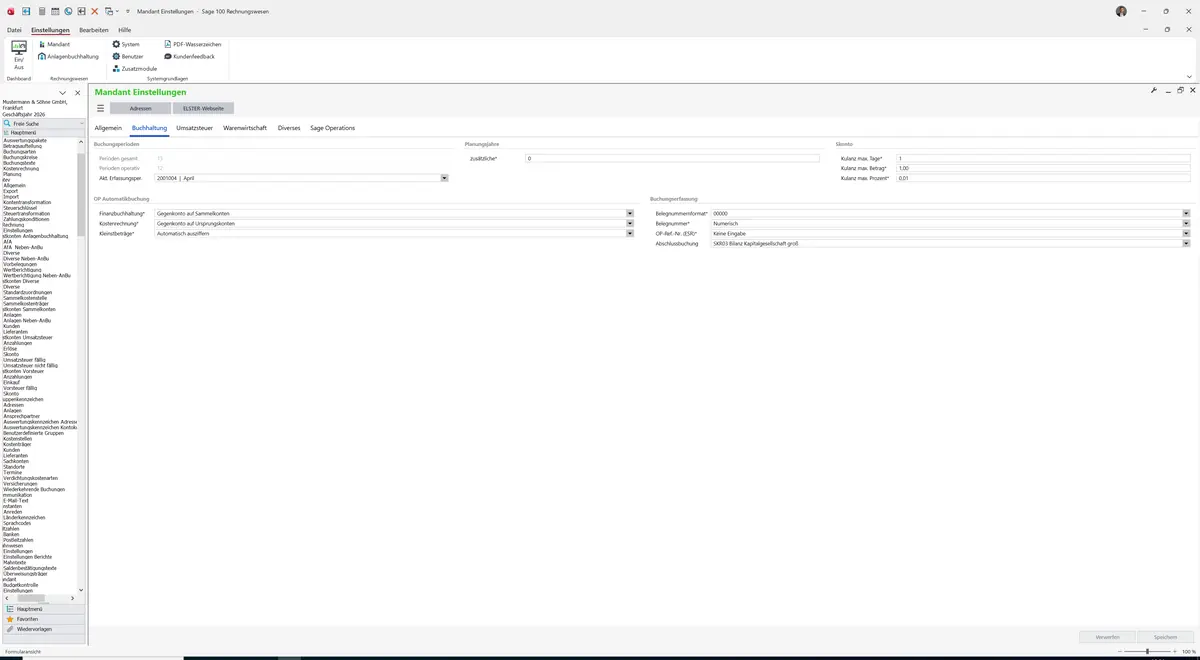Click the calendar icon in quick access toolbar

point(54,11)
